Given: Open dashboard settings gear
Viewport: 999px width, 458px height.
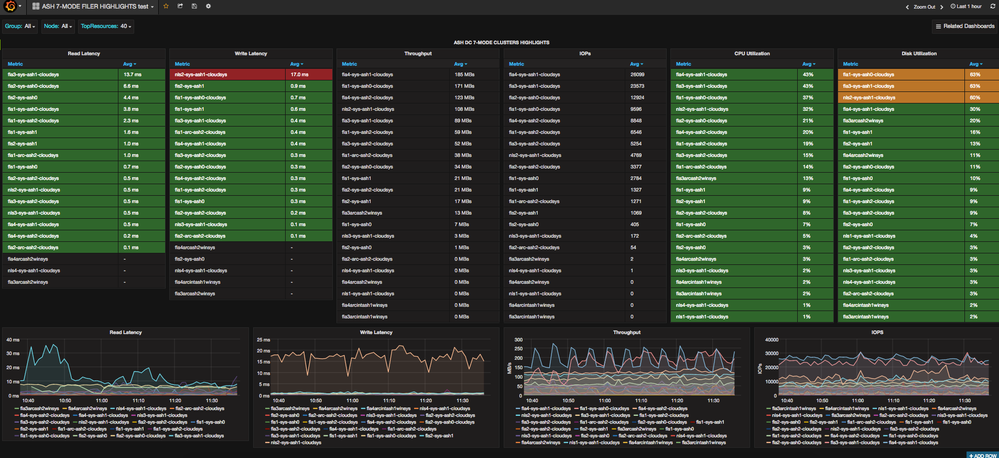Looking at the screenshot, I should tap(208, 6).
